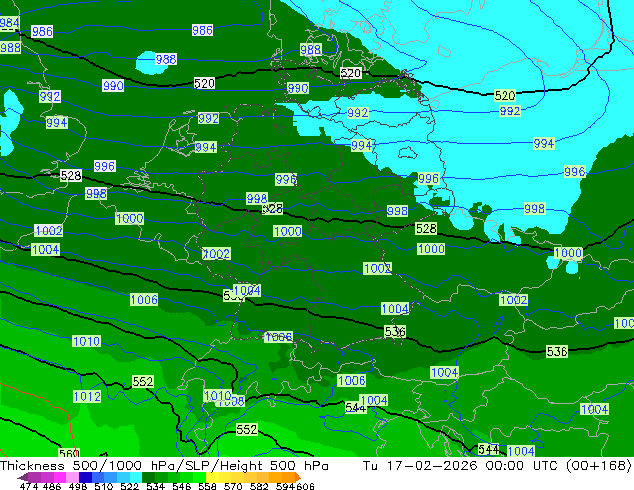This screenshot has width=634, height=490.
Task: Click the '560' height contour label
Action: [69, 453]
